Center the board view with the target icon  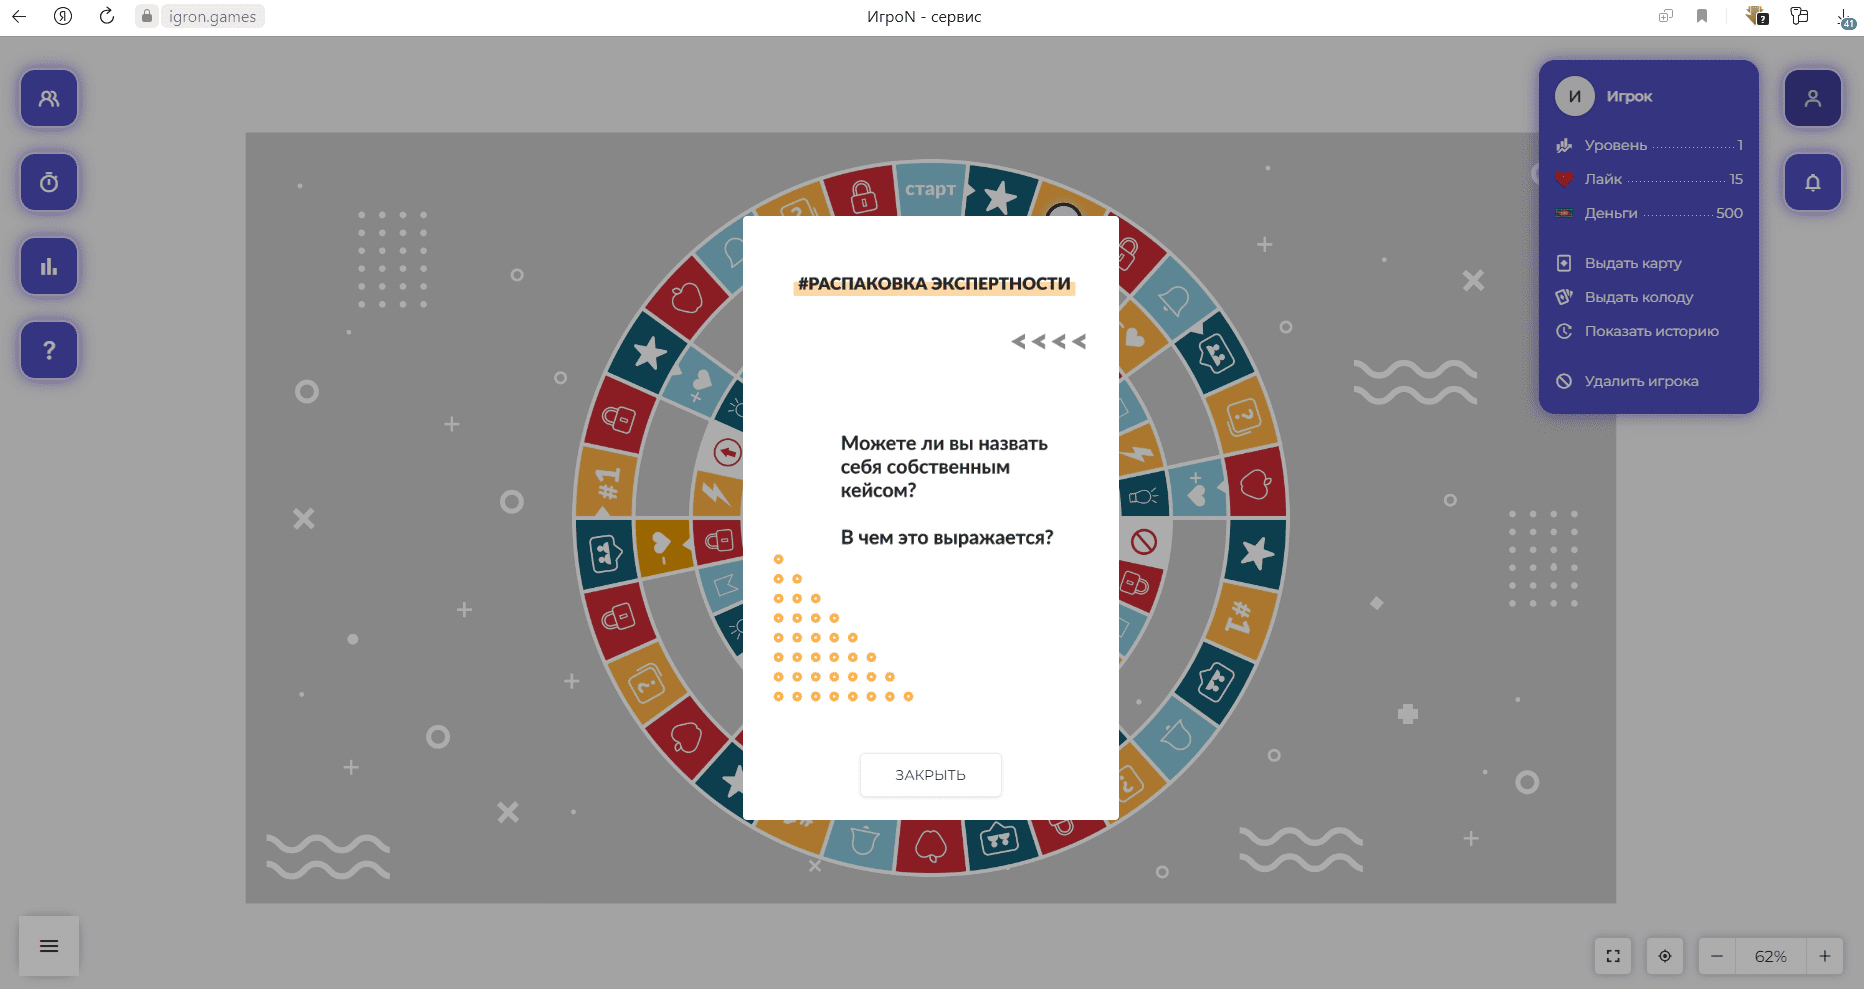1665,956
